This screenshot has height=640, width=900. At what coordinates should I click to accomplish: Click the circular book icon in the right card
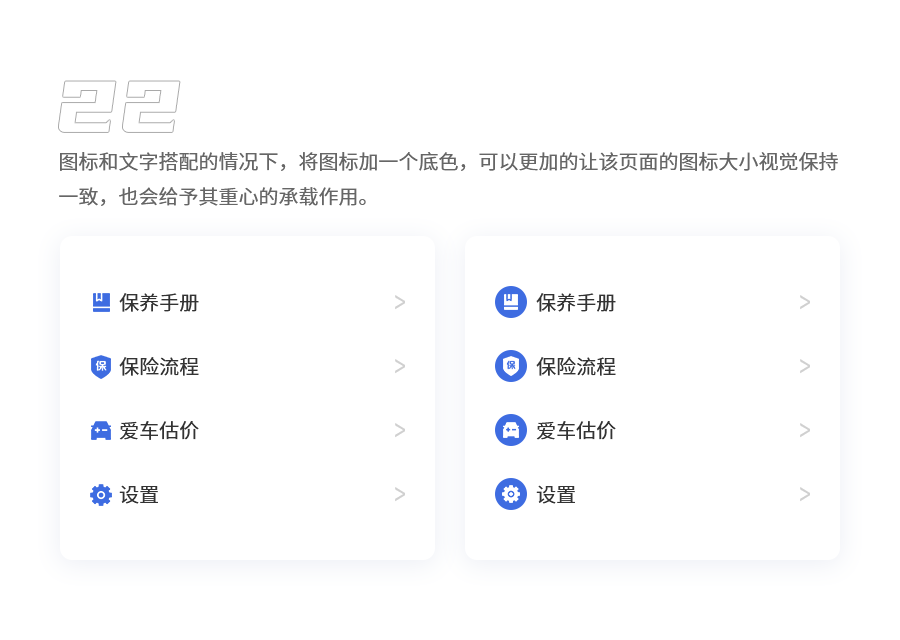coord(511,302)
